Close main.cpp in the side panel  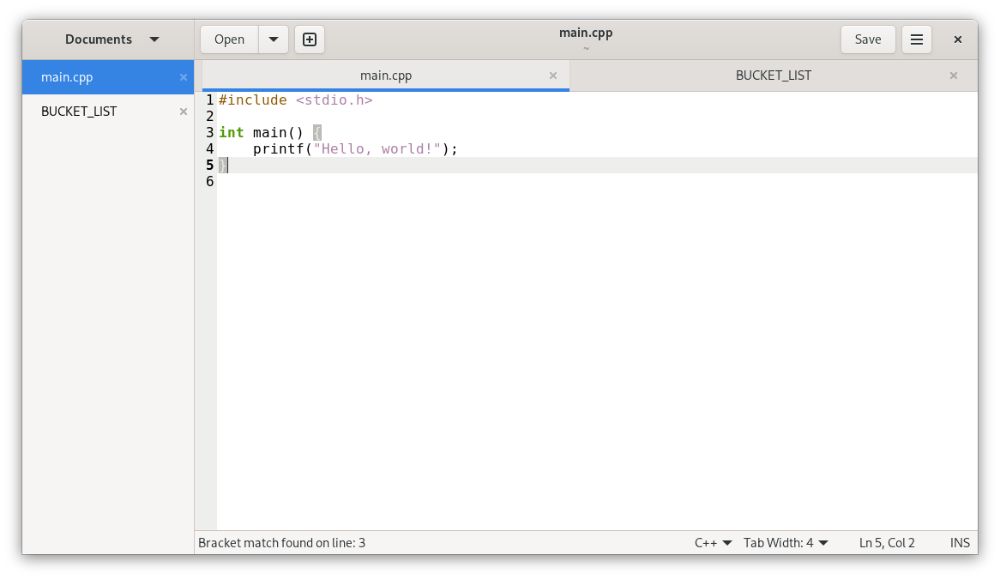coord(183,77)
